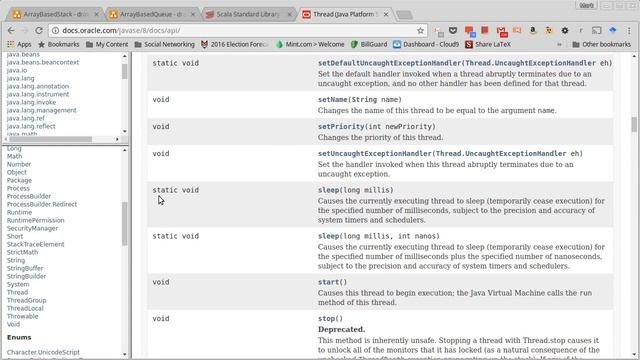Open the BillGuard bookmark
Image resolution: width=640 pixels, height=360 pixels.
(369, 44)
